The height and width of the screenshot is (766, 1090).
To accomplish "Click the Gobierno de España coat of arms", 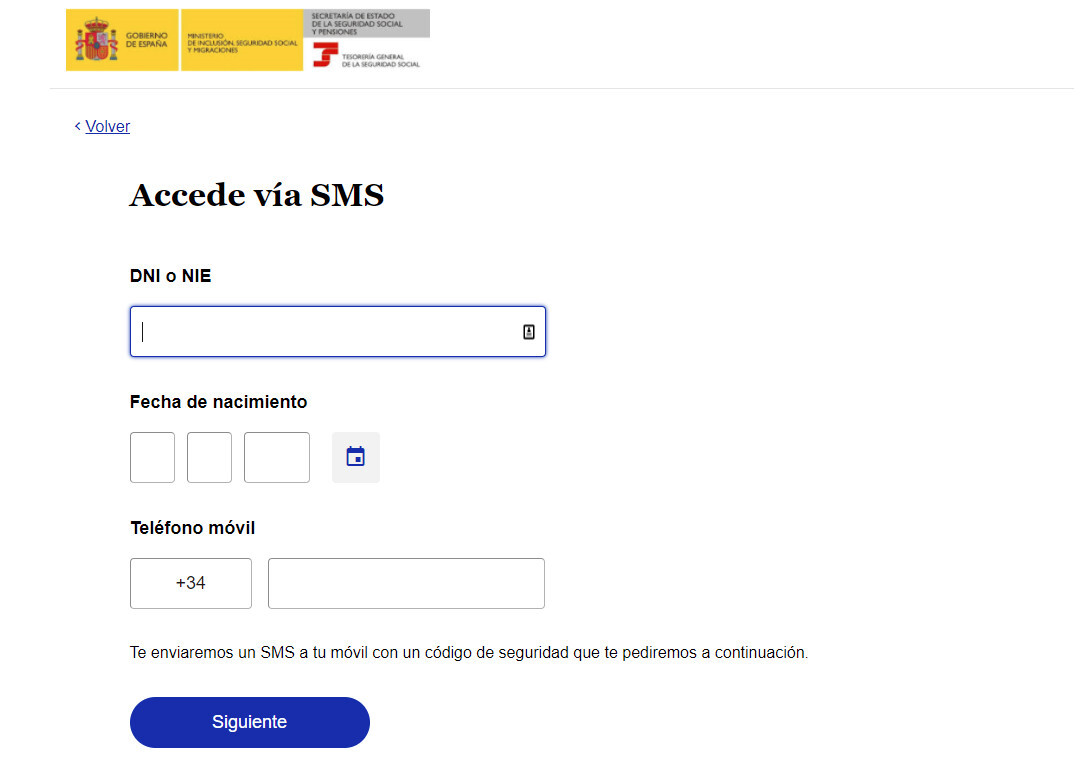I will pyautogui.click(x=97, y=41).
